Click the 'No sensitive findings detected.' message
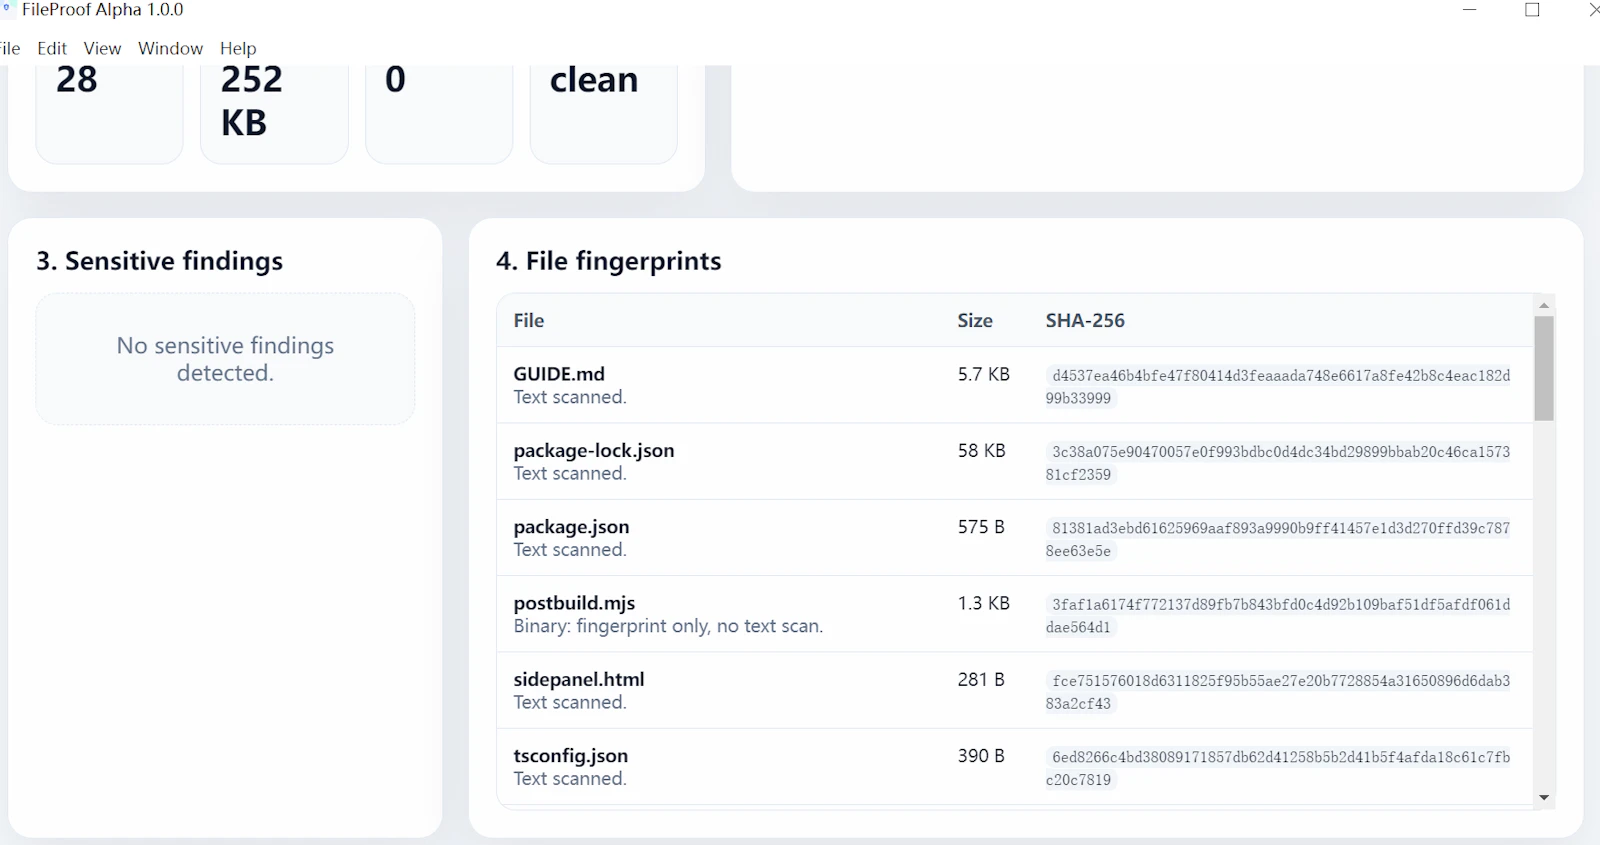Image resolution: width=1600 pixels, height=845 pixels. pos(225,359)
